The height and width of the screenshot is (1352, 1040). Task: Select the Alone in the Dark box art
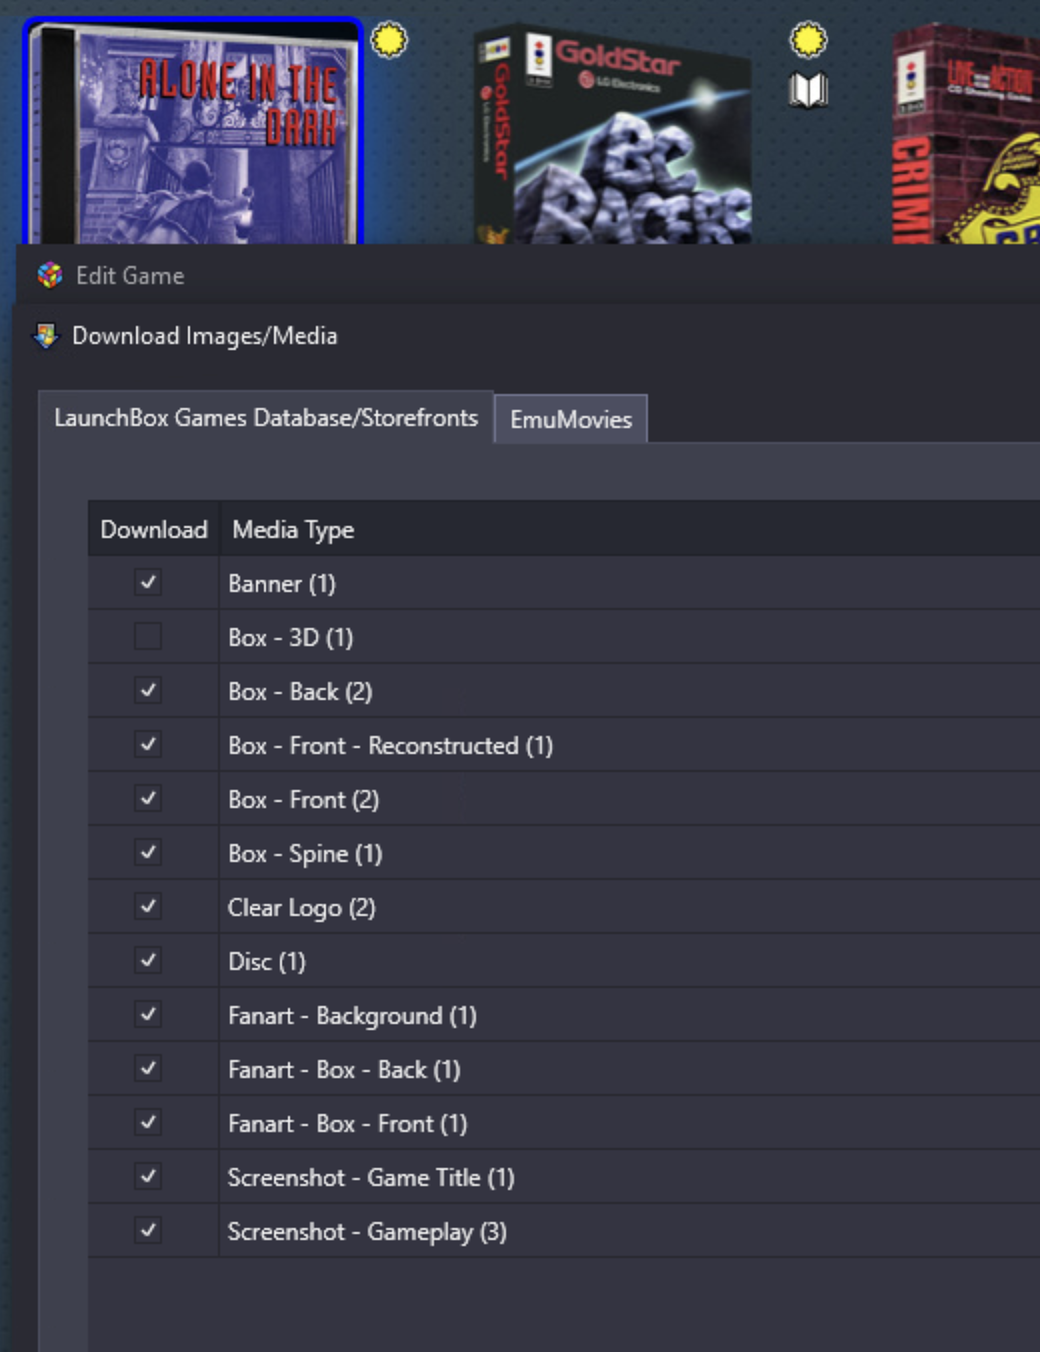[192, 132]
